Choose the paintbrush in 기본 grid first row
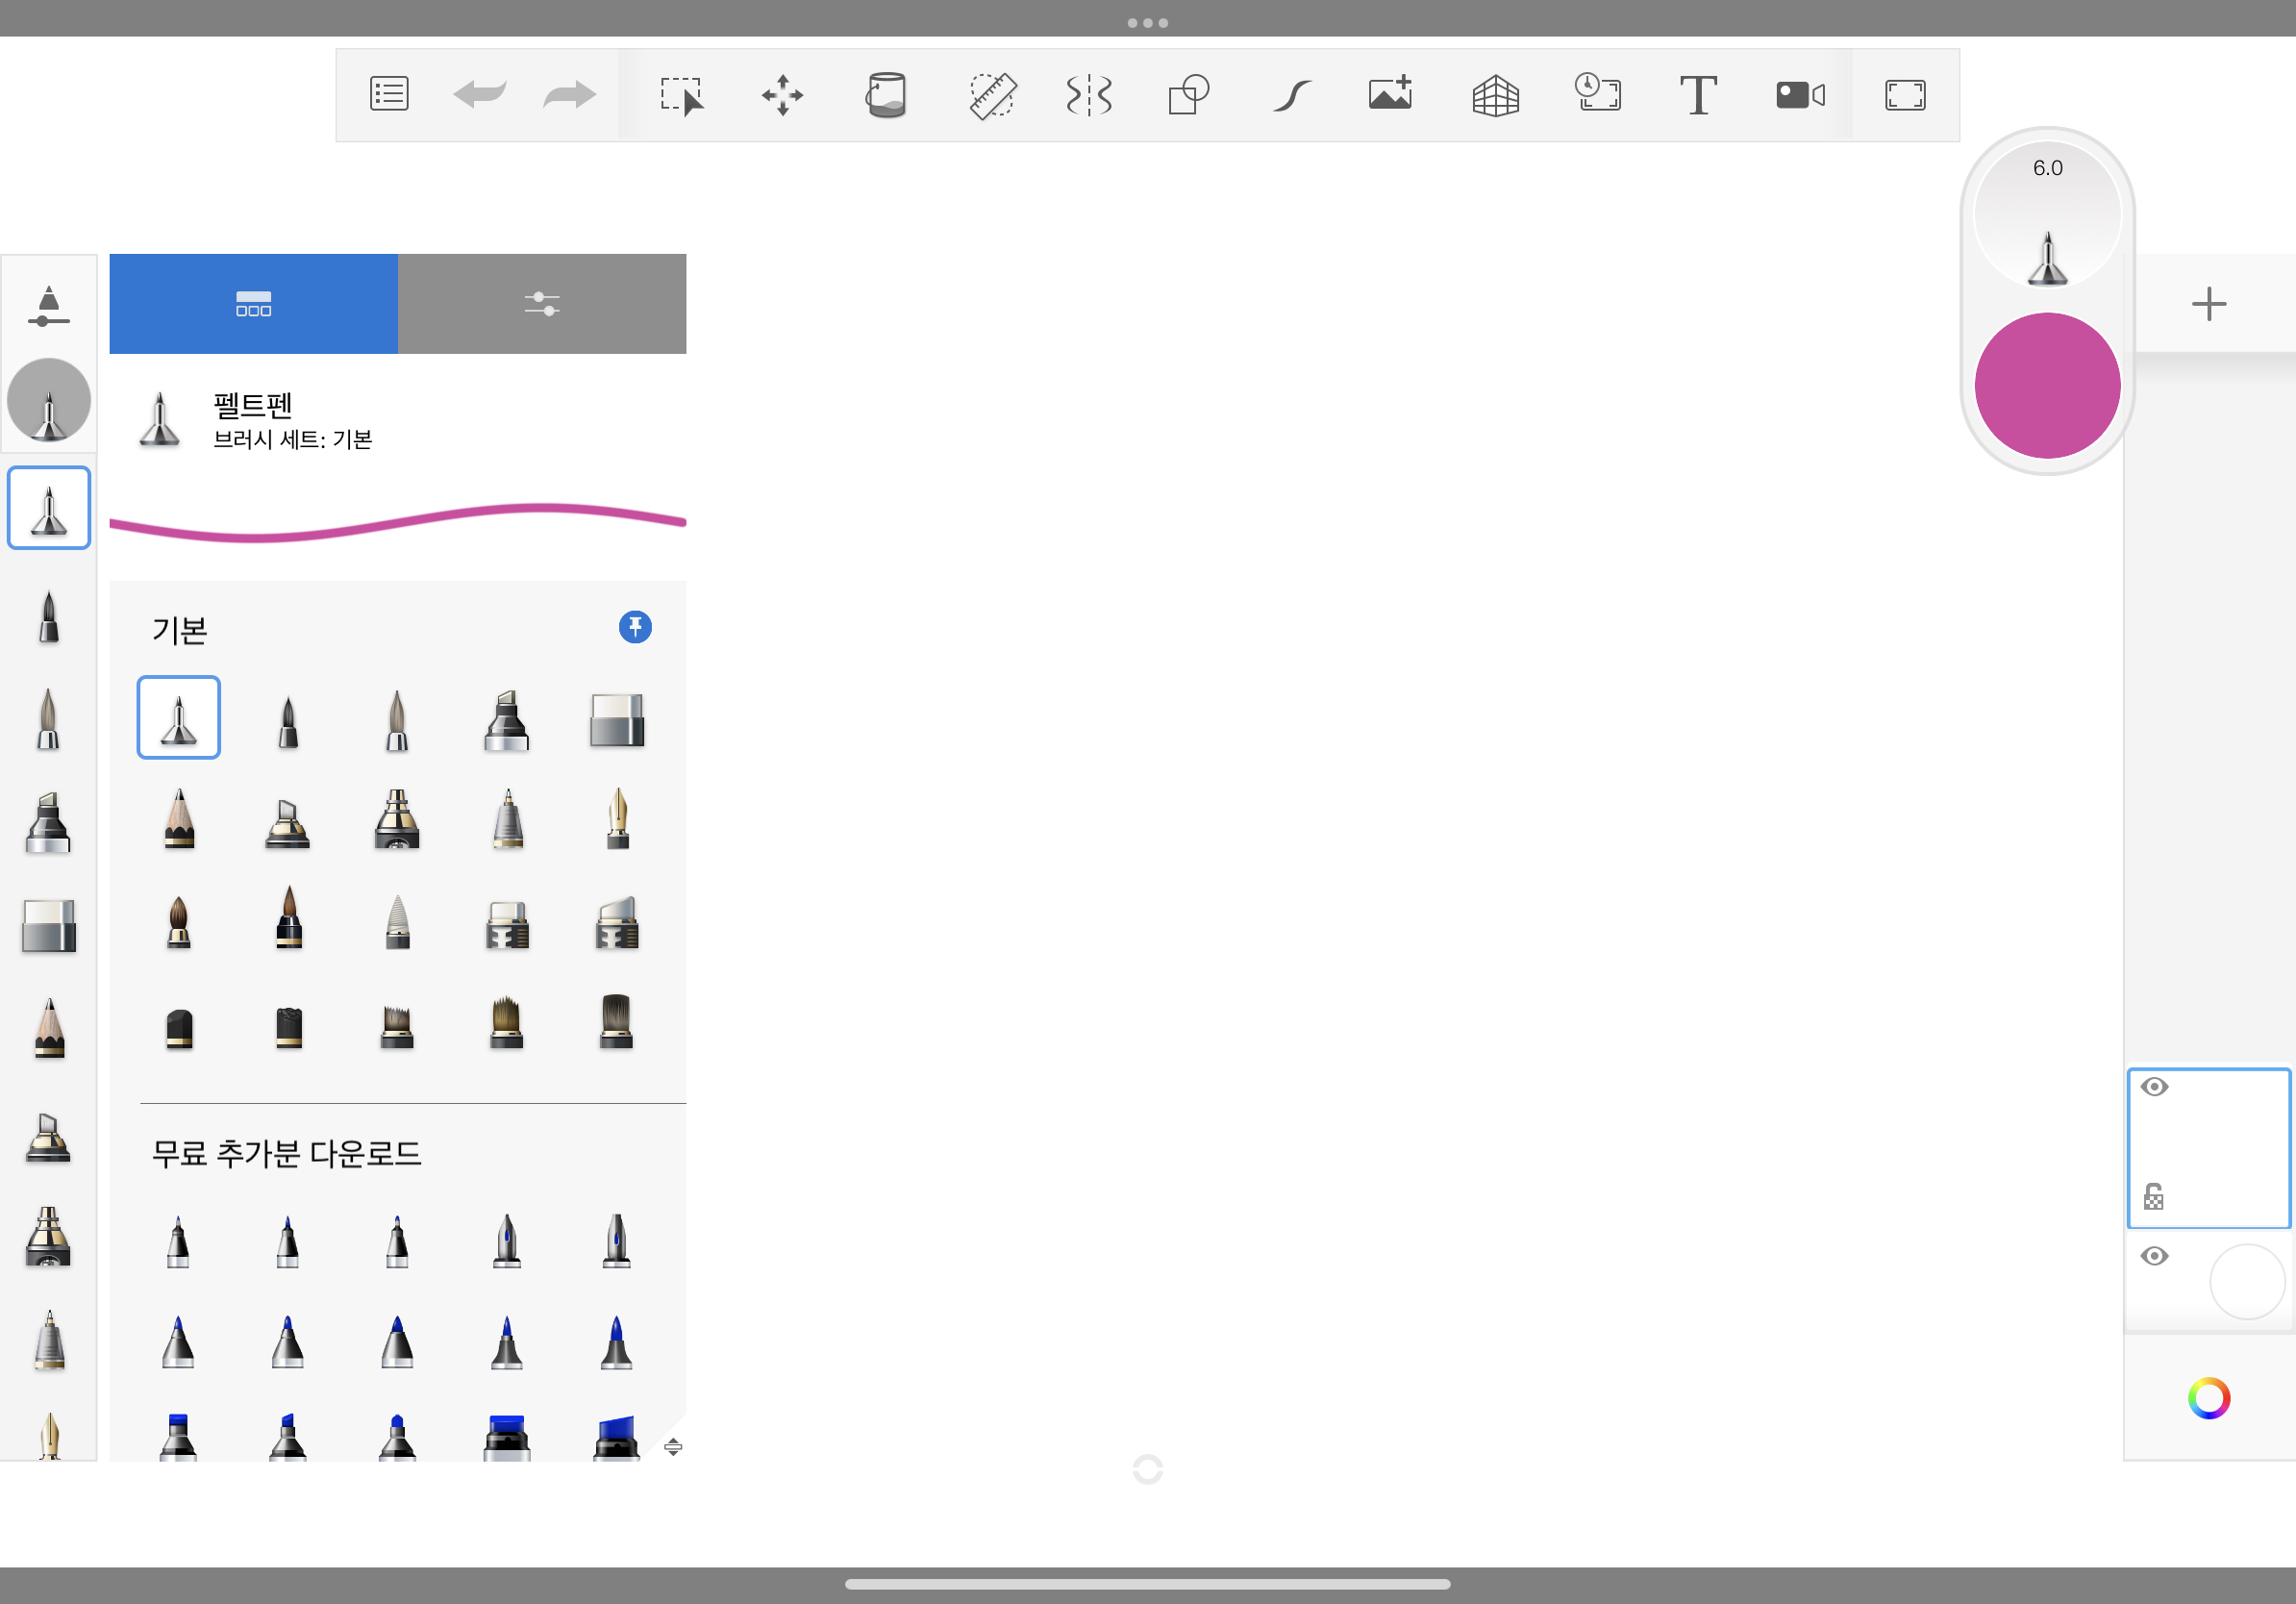 (397, 720)
